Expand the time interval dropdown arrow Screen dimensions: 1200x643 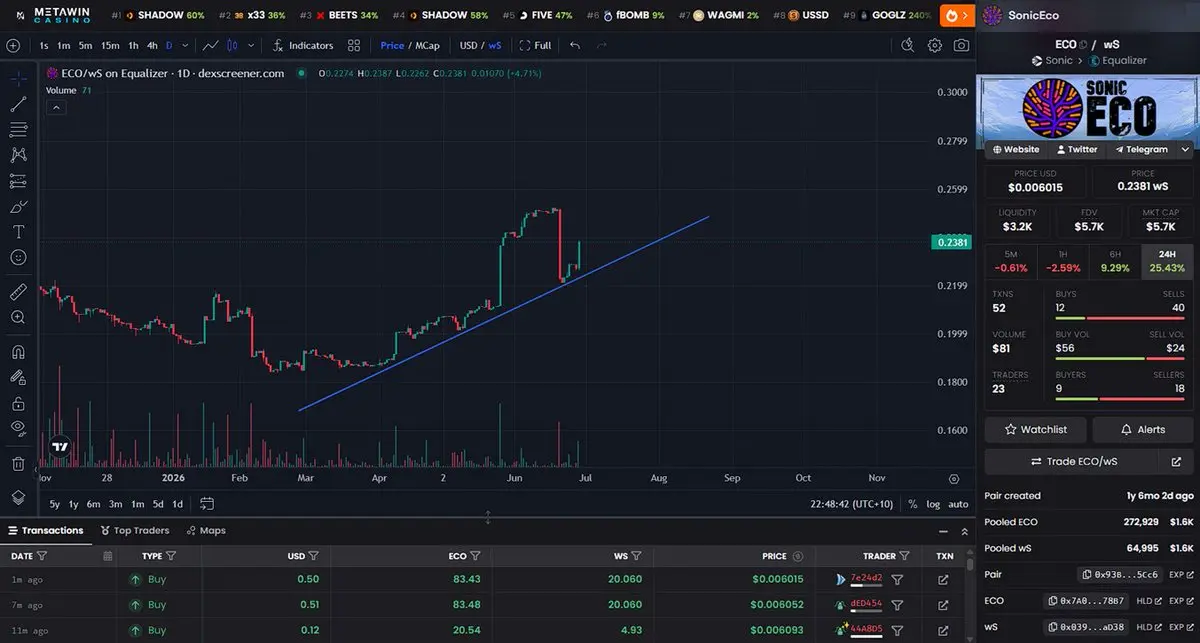point(184,45)
